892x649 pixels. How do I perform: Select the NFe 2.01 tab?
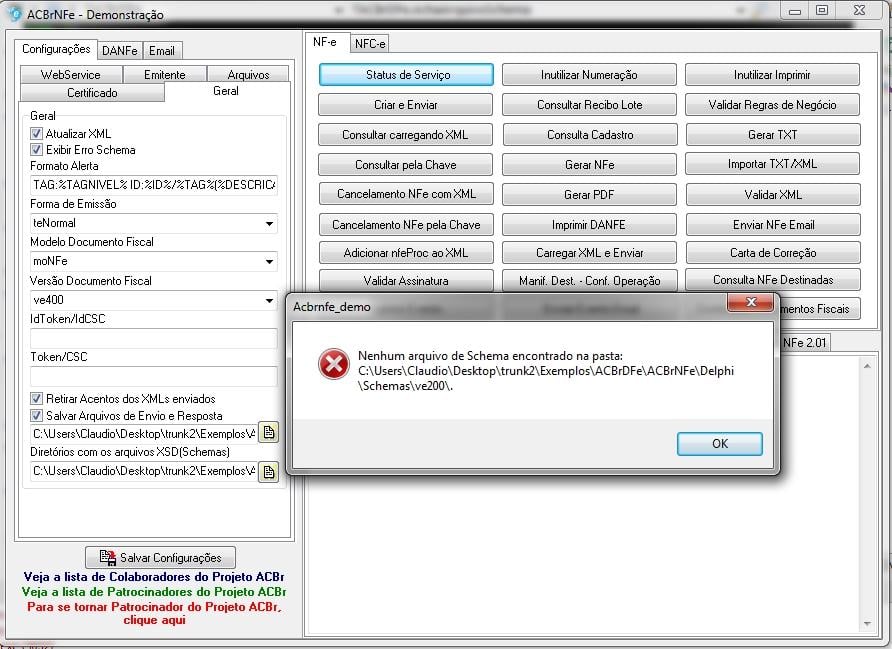pyautogui.click(x=804, y=342)
